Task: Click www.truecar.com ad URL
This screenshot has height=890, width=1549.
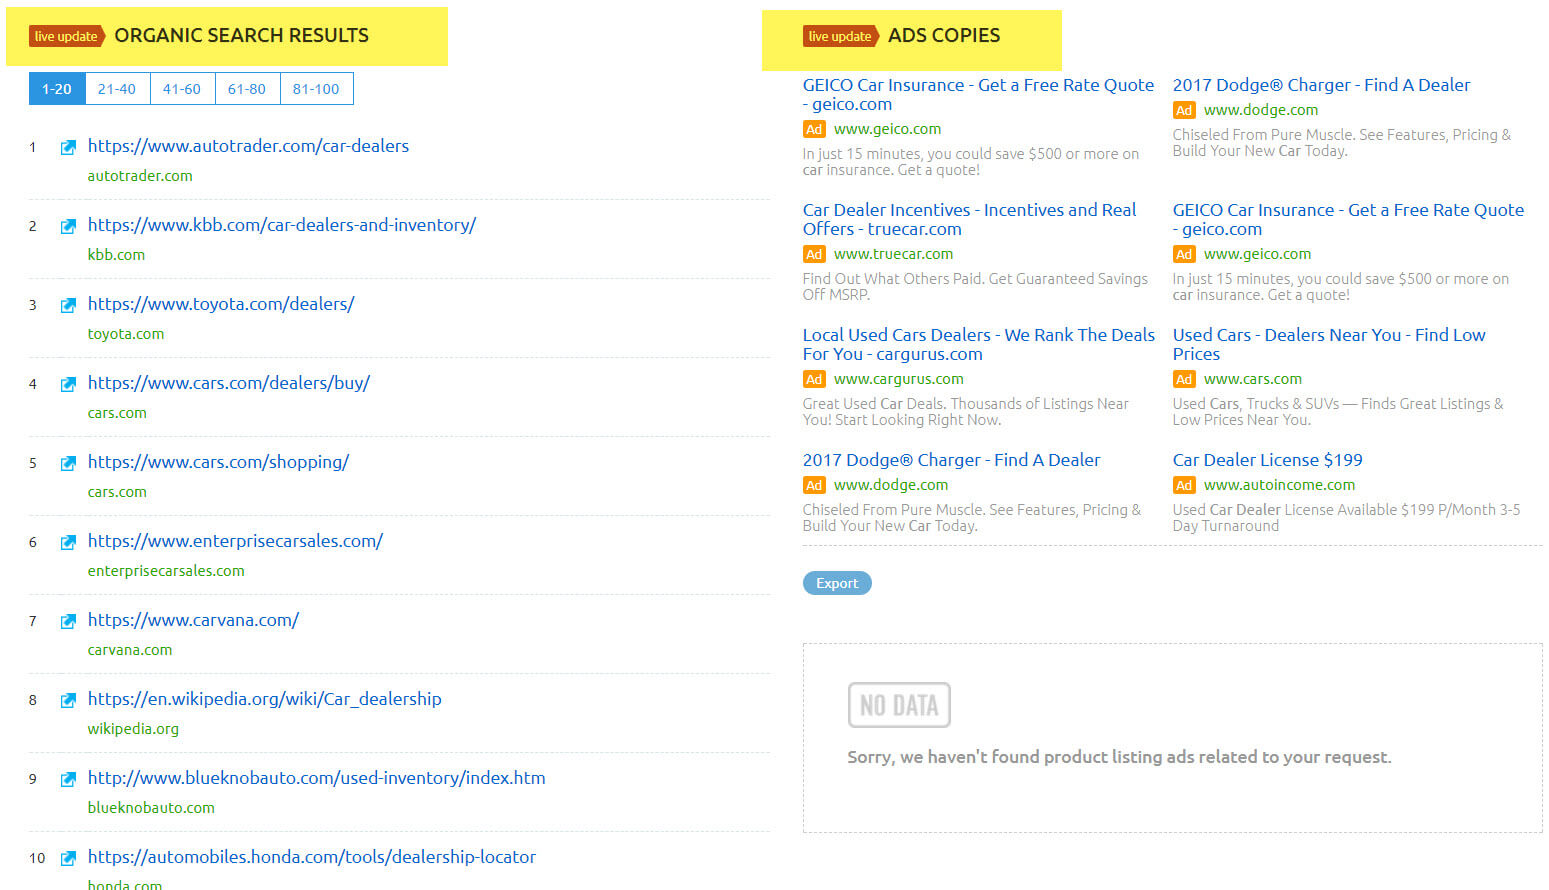Action: (x=893, y=254)
